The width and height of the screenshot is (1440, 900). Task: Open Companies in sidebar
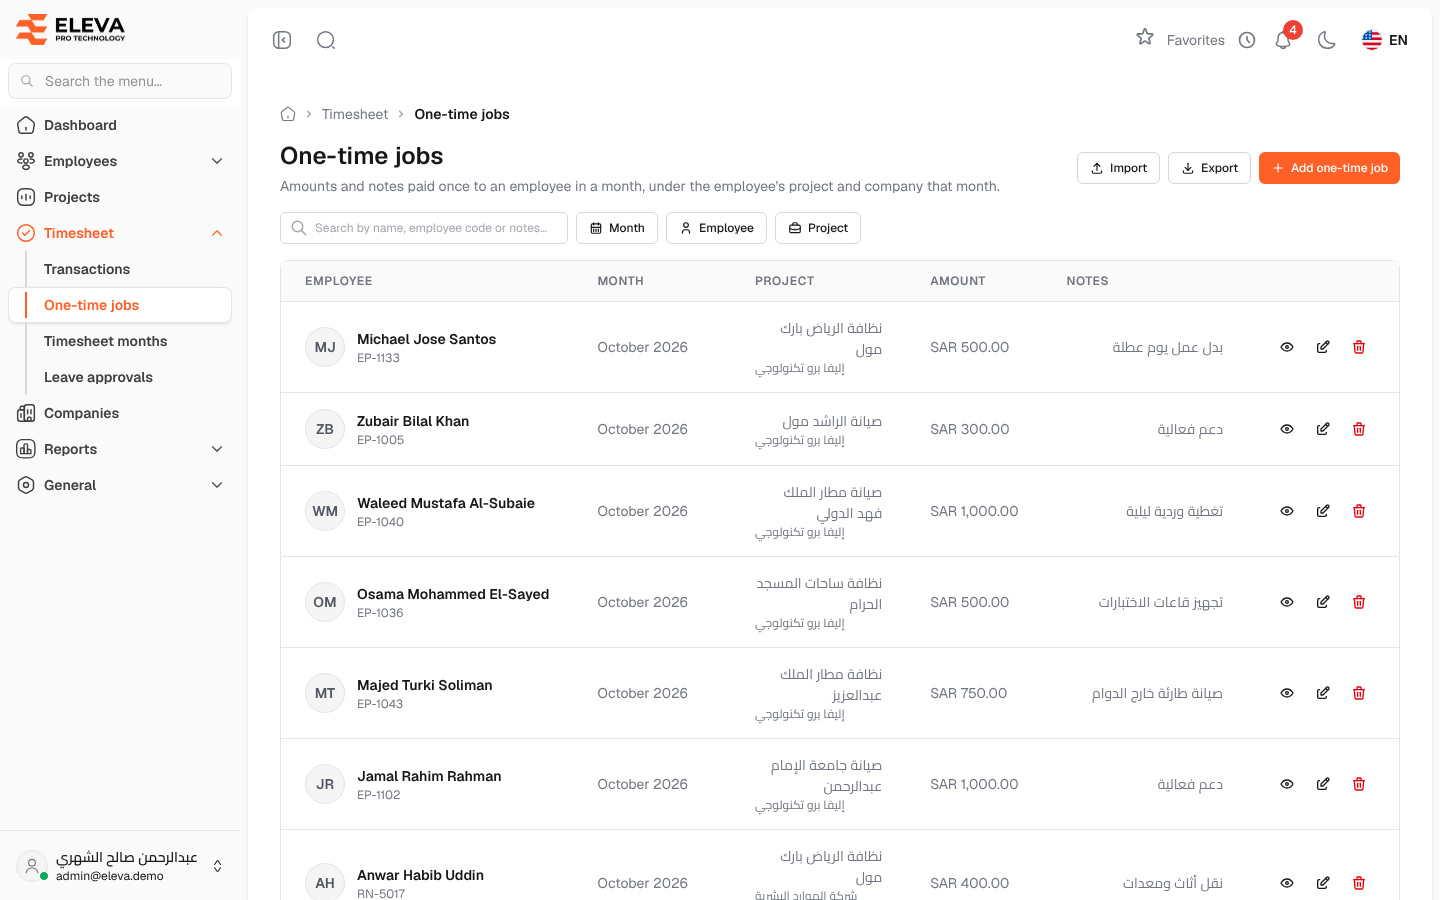click(120, 413)
